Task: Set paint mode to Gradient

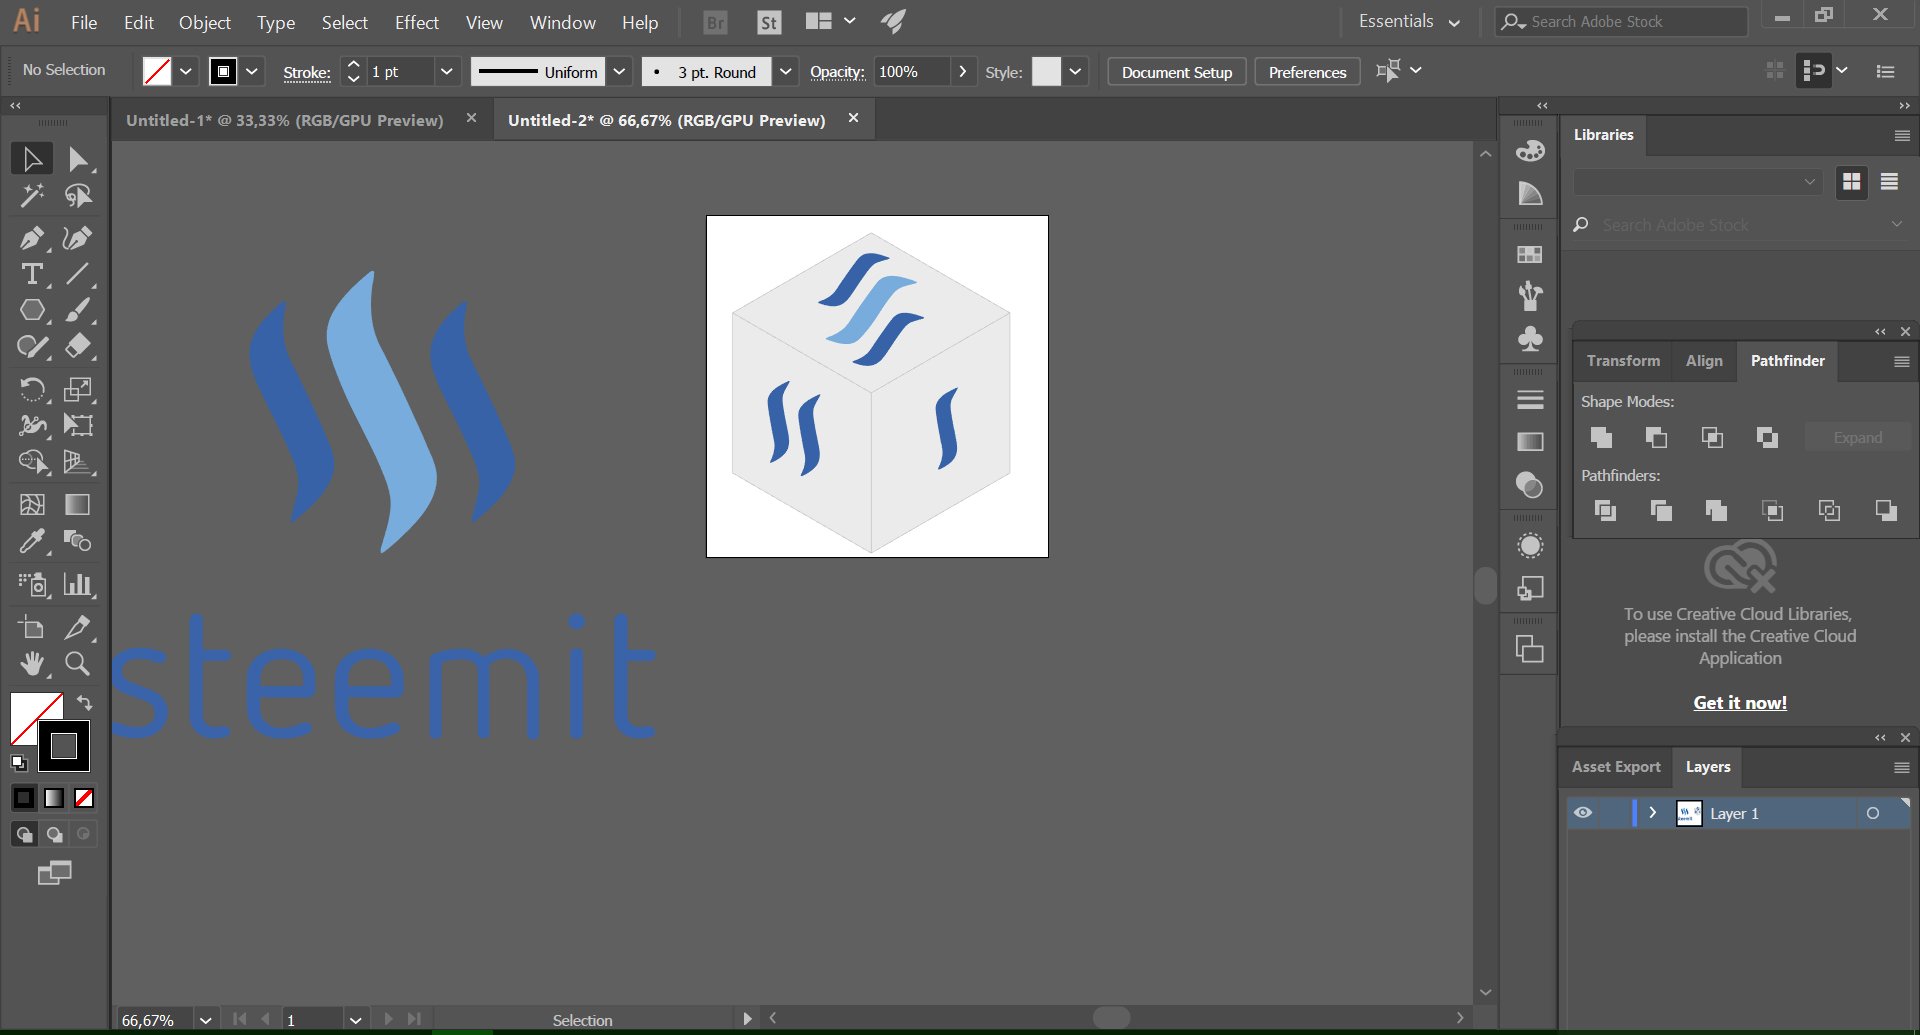Action: (x=54, y=798)
